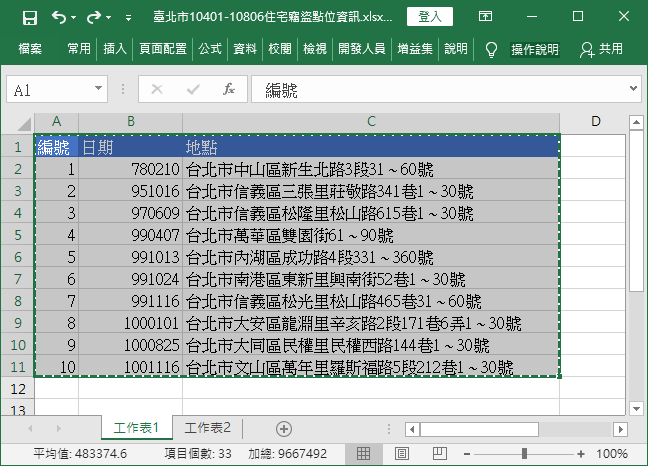Screen dimensions: 648x466
Task: Click the New Sheet plus icon
Action: 284,429
